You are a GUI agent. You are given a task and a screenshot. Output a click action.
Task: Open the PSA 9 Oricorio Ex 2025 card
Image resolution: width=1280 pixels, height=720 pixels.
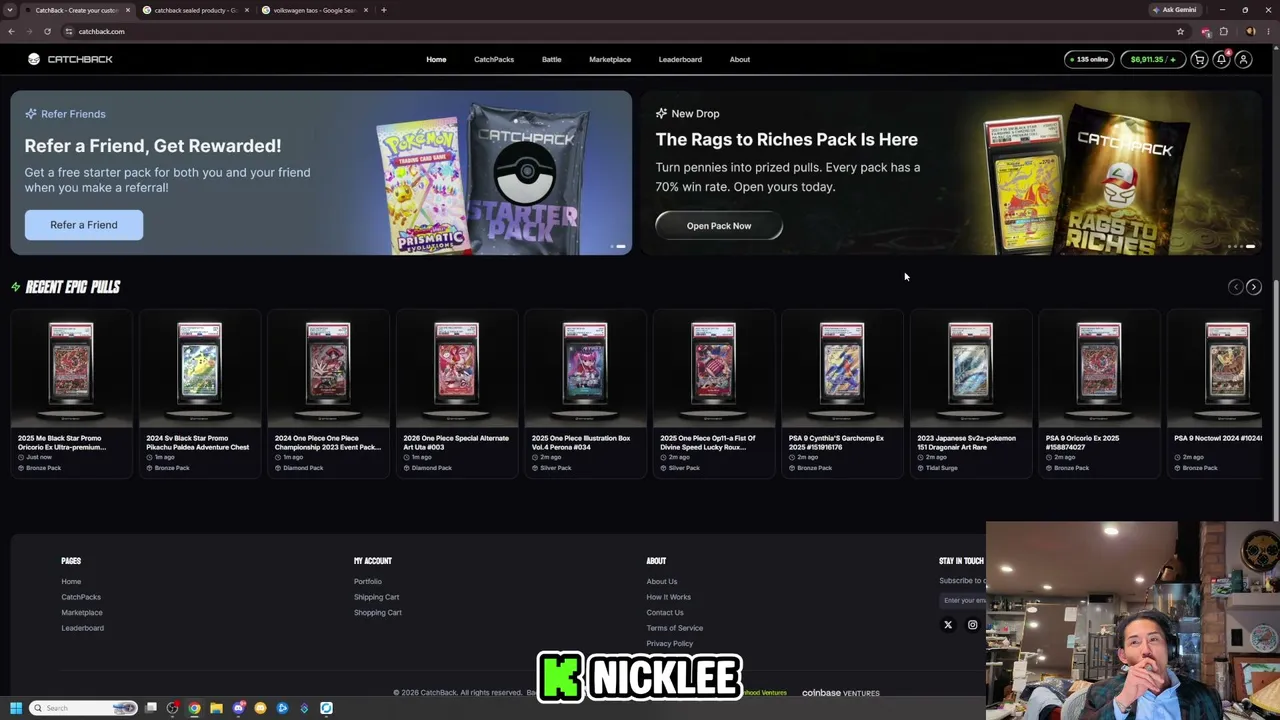click(1099, 394)
